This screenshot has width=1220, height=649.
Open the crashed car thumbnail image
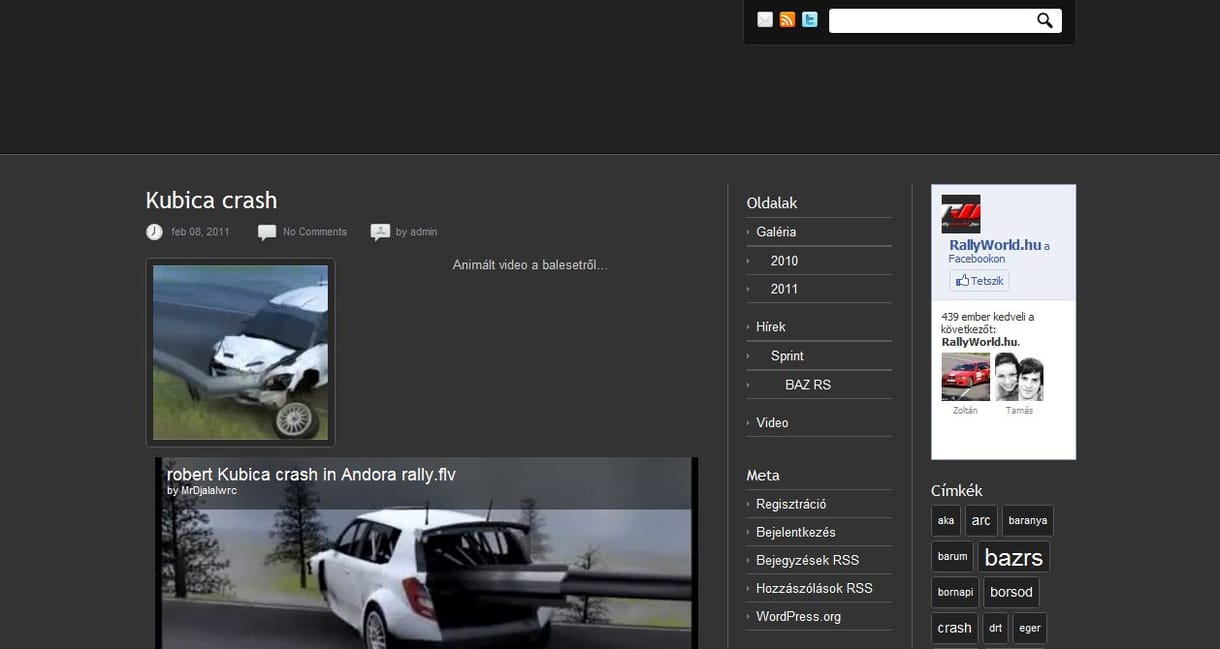240,352
